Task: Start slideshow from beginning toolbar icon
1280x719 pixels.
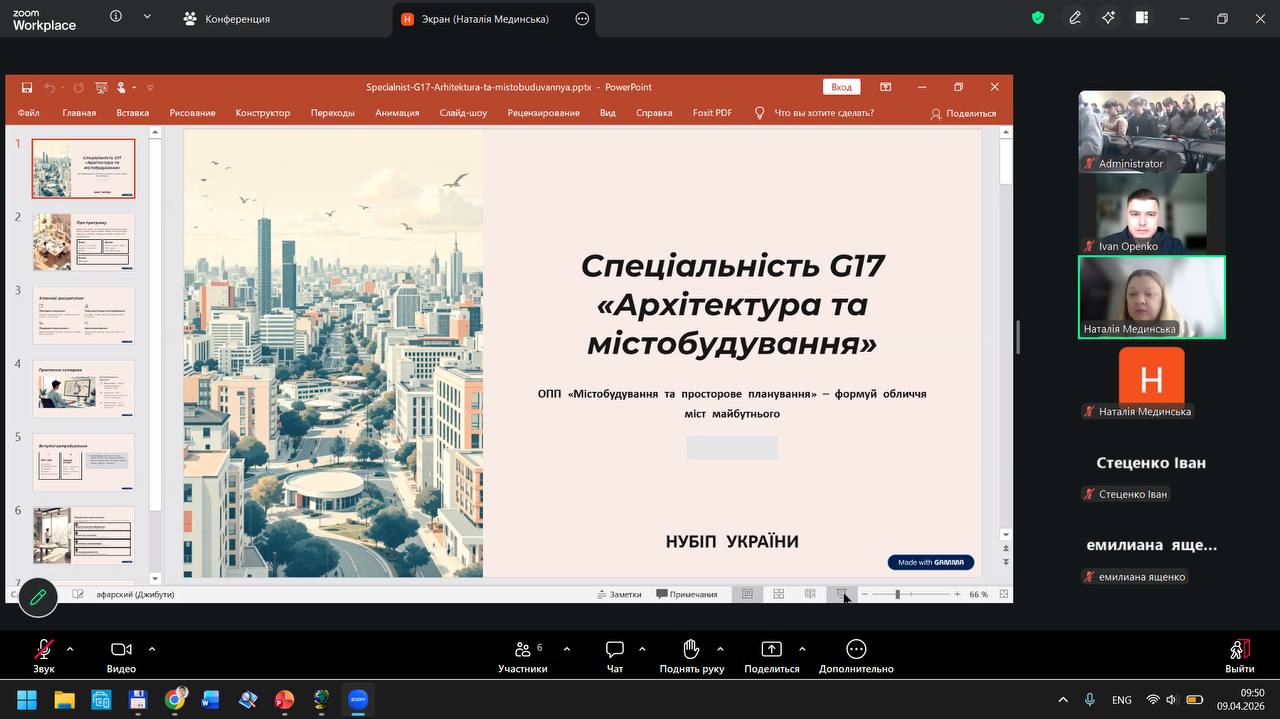Action: point(100,88)
